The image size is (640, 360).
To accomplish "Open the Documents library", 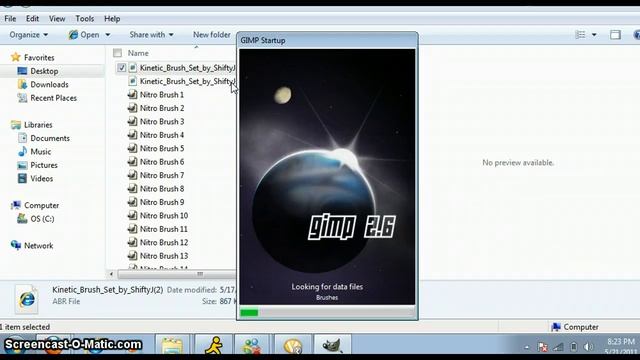I will [50, 138].
